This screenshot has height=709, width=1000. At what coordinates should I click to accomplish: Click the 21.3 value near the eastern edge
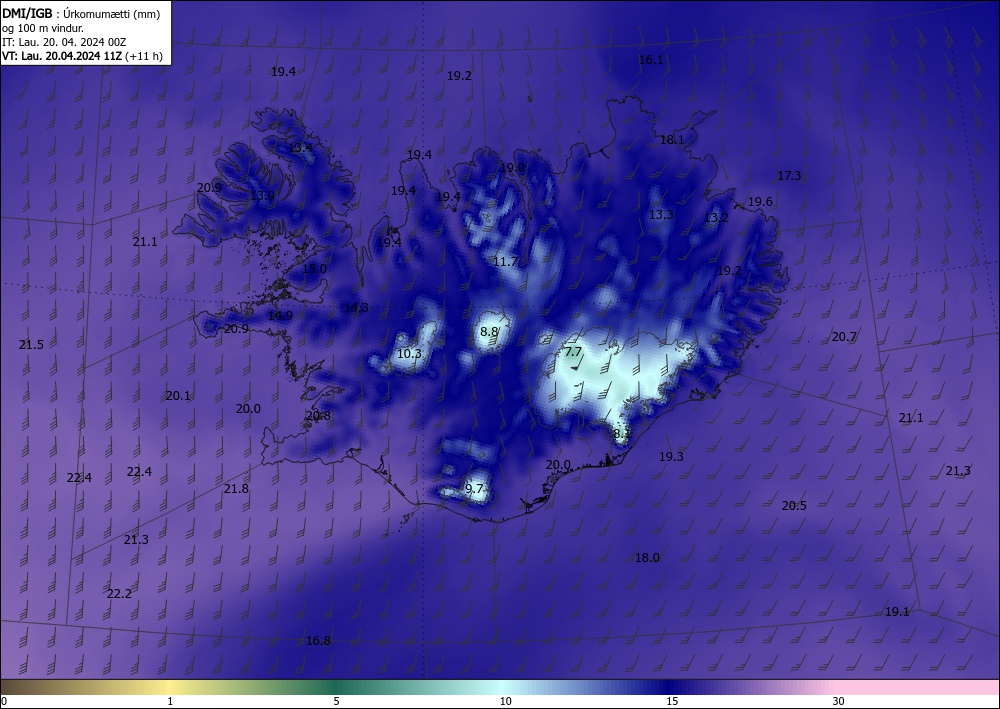(x=958, y=471)
